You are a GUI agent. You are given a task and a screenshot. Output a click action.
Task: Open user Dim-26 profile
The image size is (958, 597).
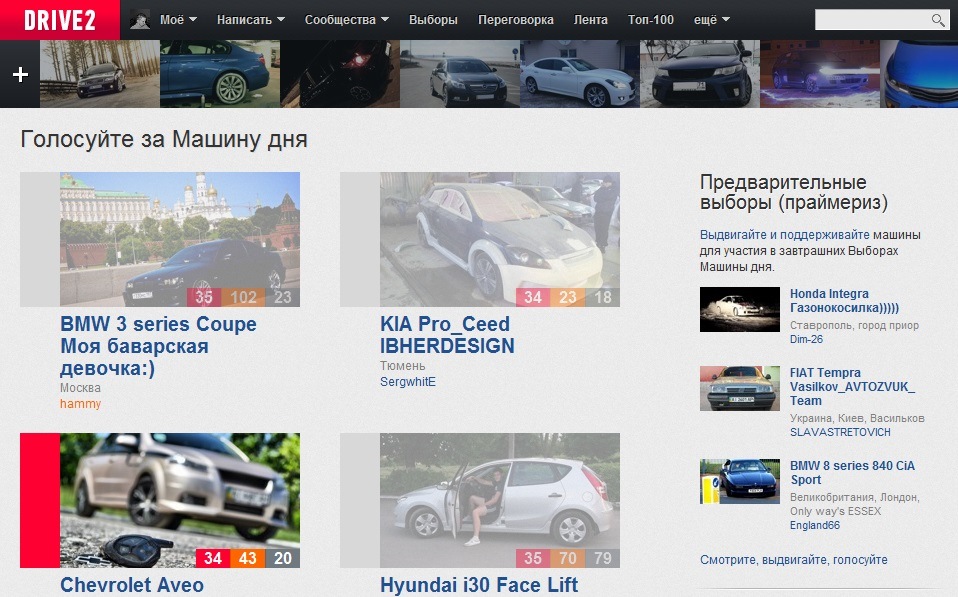[806, 339]
